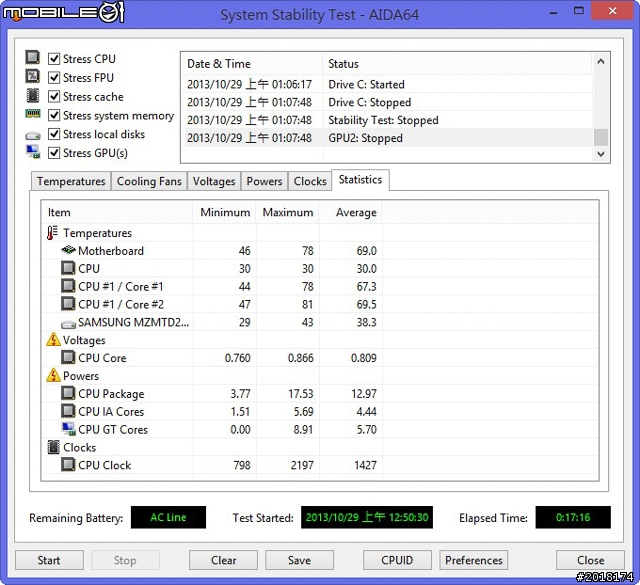Image resolution: width=640 pixels, height=585 pixels.
Task: Click the system memory RAM icon
Action: pyautogui.click(x=33, y=113)
